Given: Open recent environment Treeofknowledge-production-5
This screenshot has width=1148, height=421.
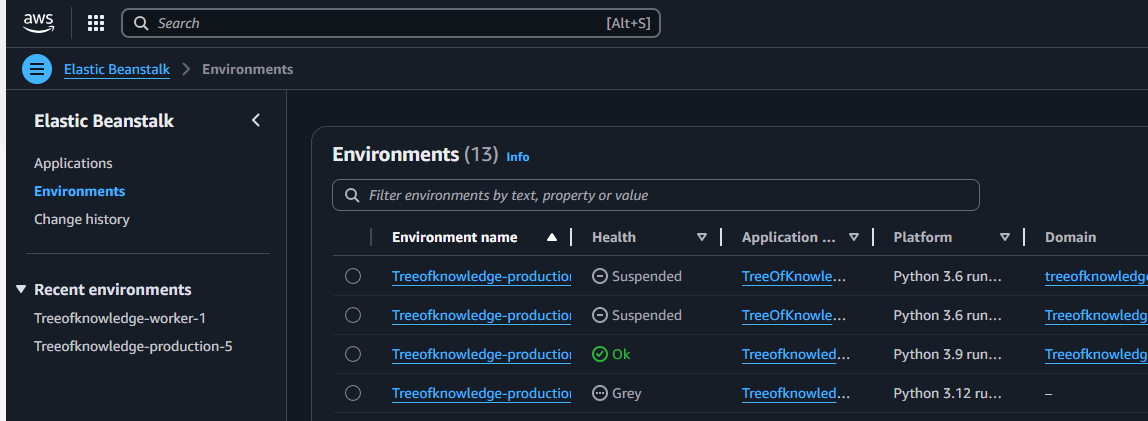Looking at the screenshot, I should click(x=133, y=346).
